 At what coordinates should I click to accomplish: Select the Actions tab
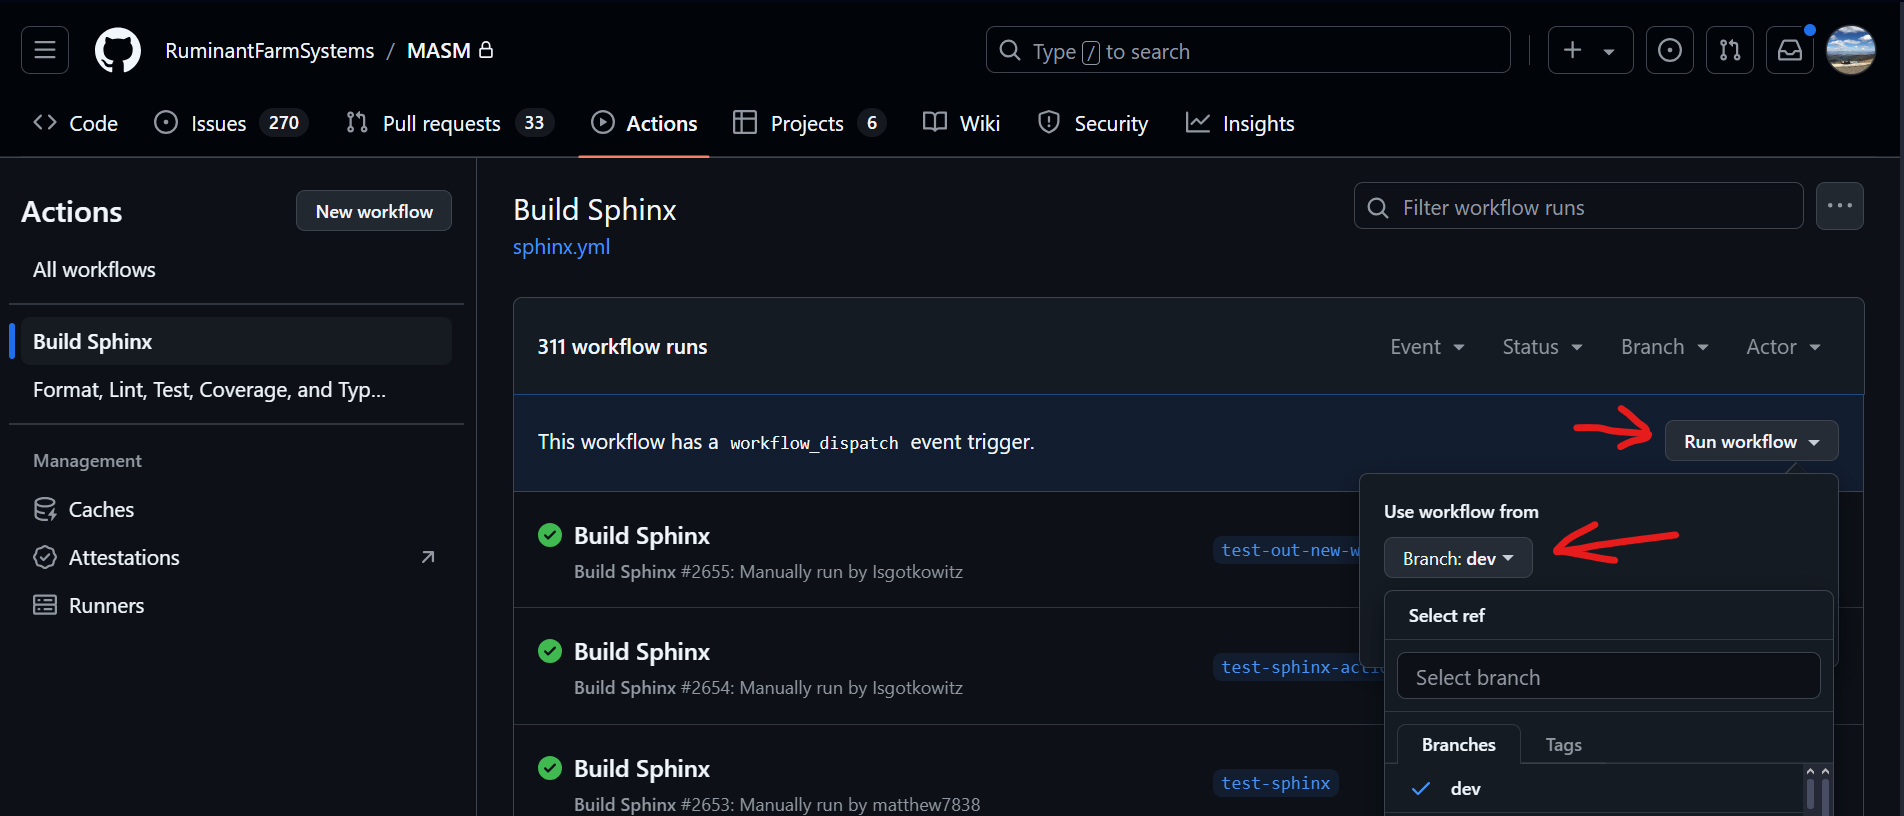644,123
